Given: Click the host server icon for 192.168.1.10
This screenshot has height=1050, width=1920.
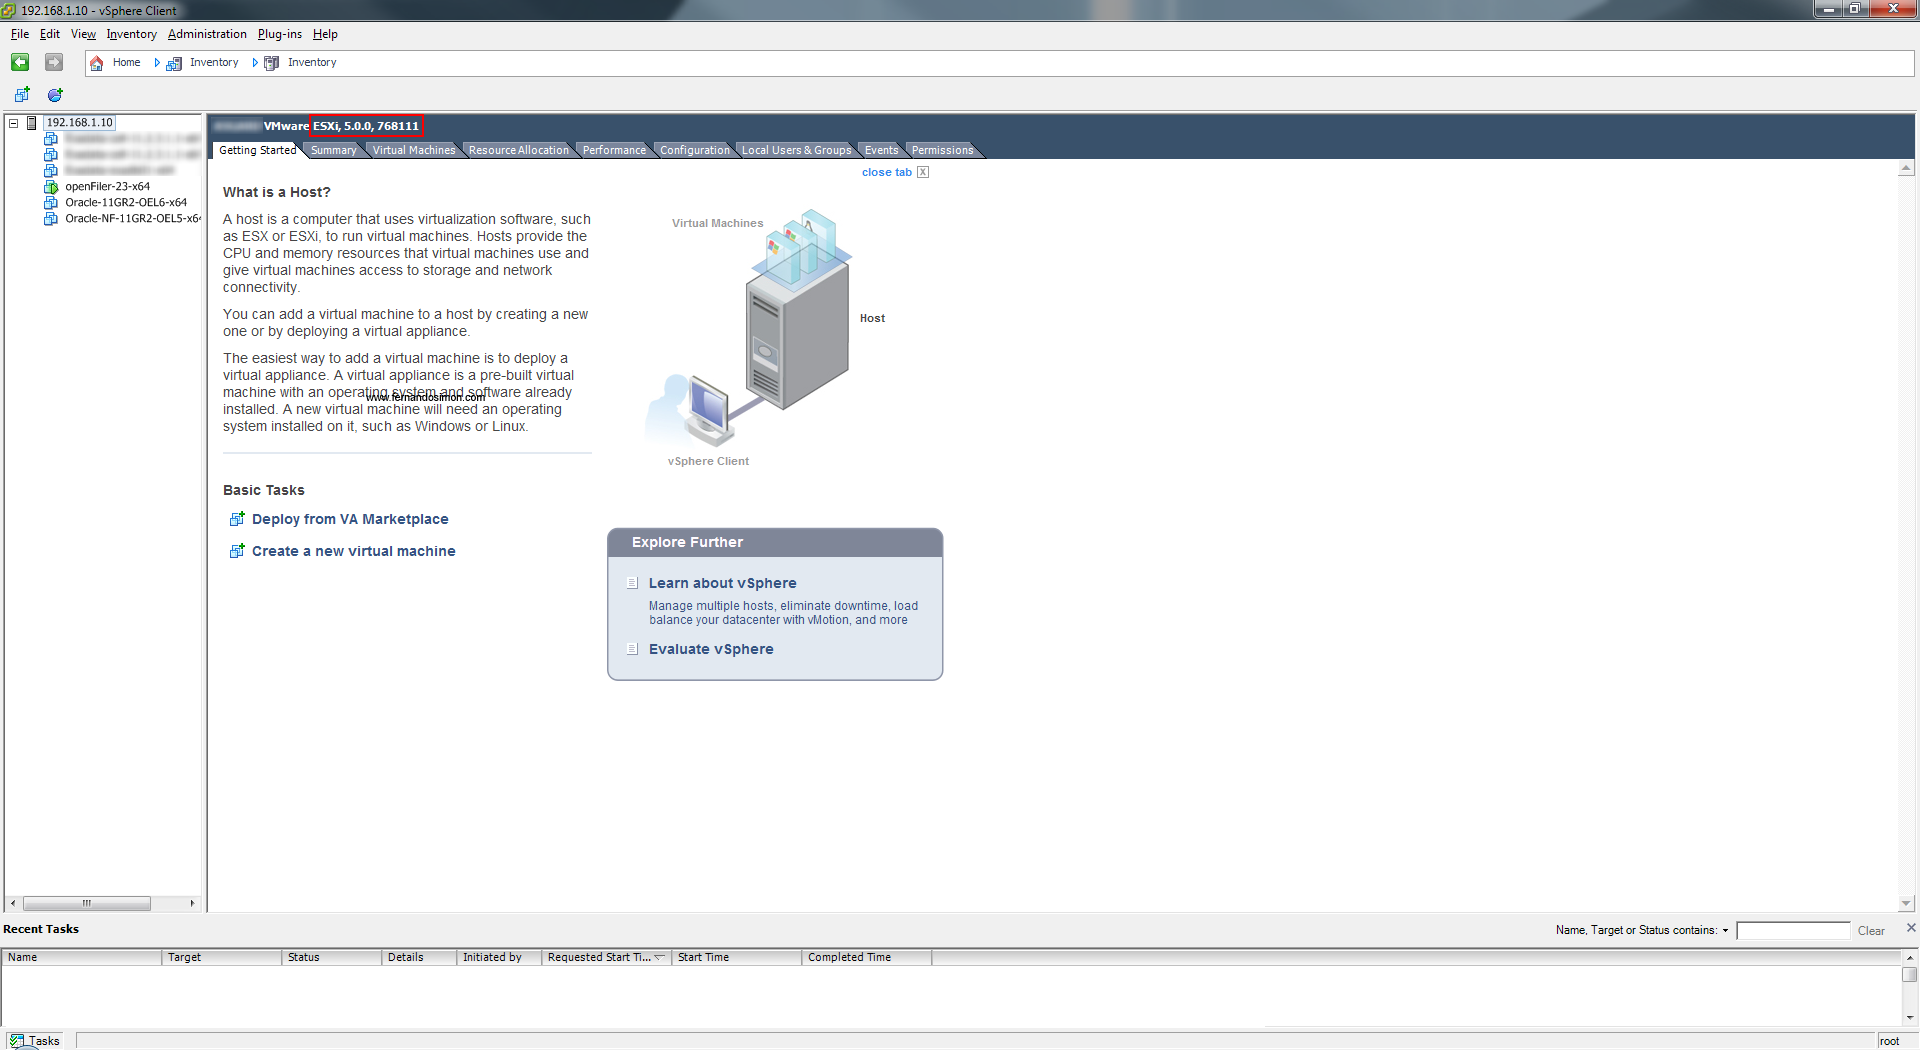Looking at the screenshot, I should tap(32, 123).
